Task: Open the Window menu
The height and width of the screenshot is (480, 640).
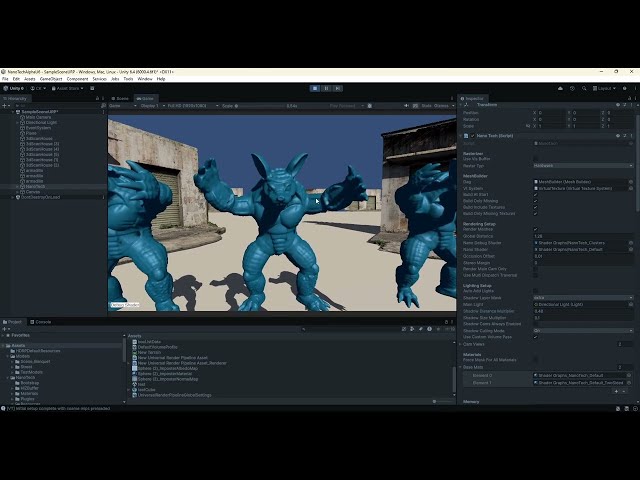Action: (x=145, y=79)
